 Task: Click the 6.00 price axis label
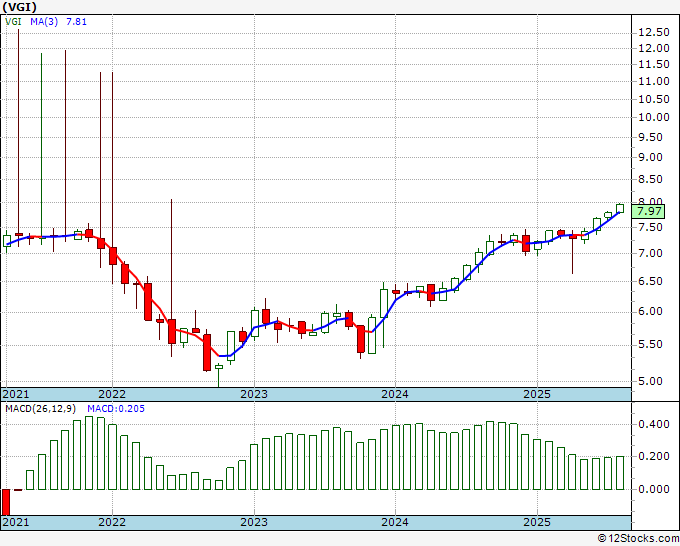pyautogui.click(x=651, y=312)
